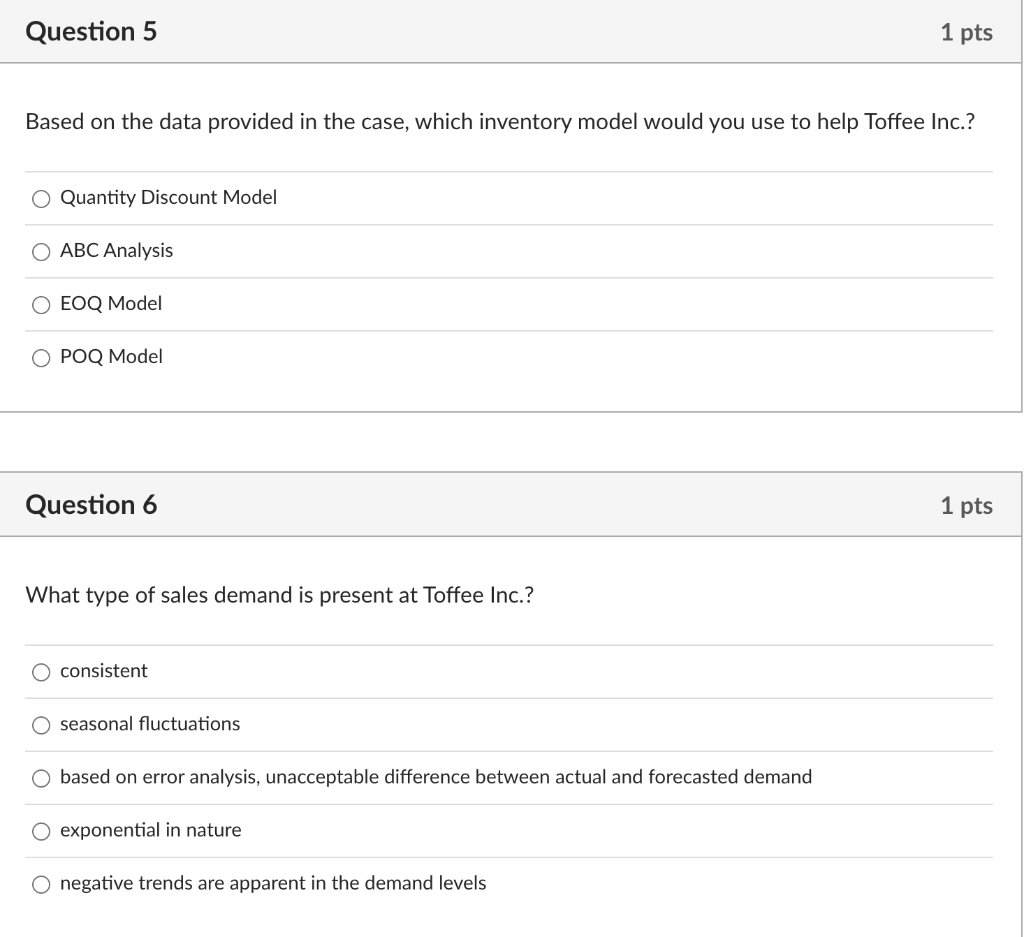Click the 'EOQ Model' label text
This screenshot has height=937, width=1024.
pyautogui.click(x=111, y=304)
